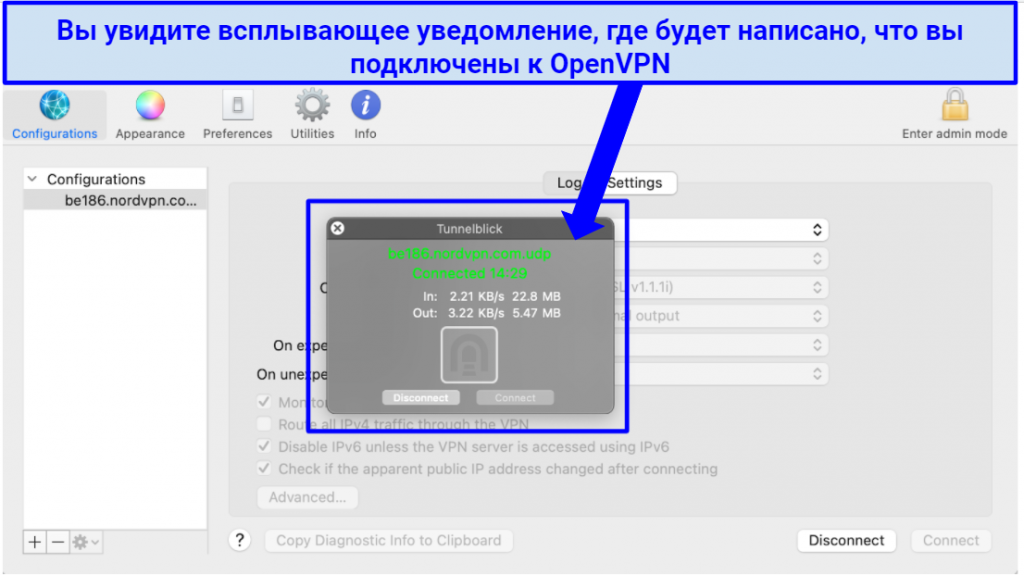This screenshot has width=1024, height=576.
Task: Click the tunnel icon in Tunnelblick popup
Action: click(469, 355)
